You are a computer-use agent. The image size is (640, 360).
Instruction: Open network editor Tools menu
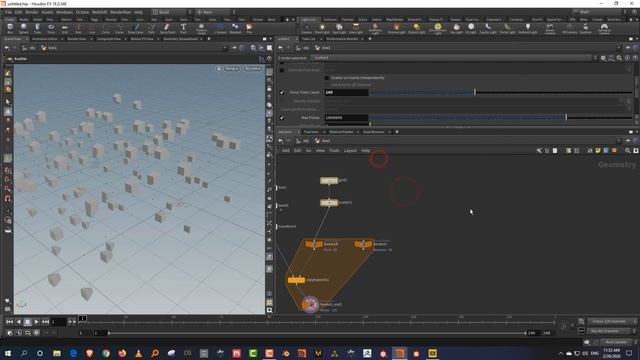pyautogui.click(x=334, y=151)
